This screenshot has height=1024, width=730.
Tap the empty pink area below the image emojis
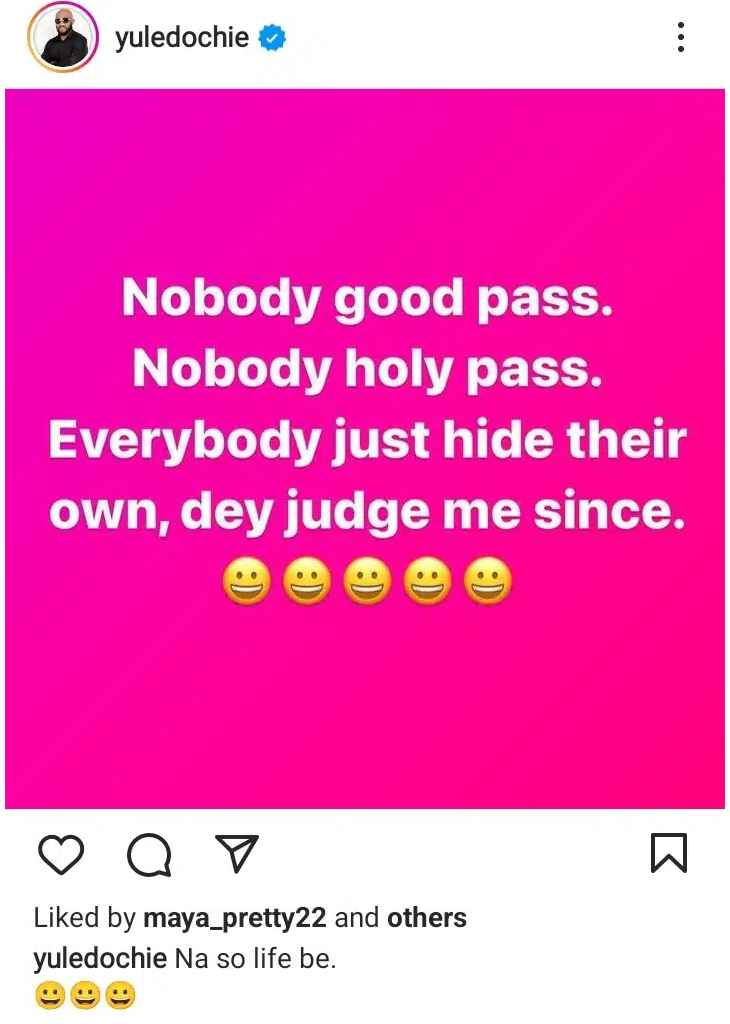(x=365, y=705)
